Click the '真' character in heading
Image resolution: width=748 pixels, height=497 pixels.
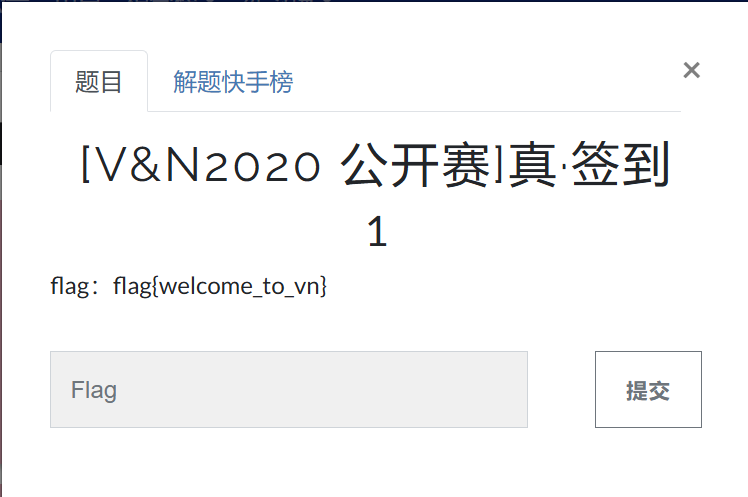point(532,165)
